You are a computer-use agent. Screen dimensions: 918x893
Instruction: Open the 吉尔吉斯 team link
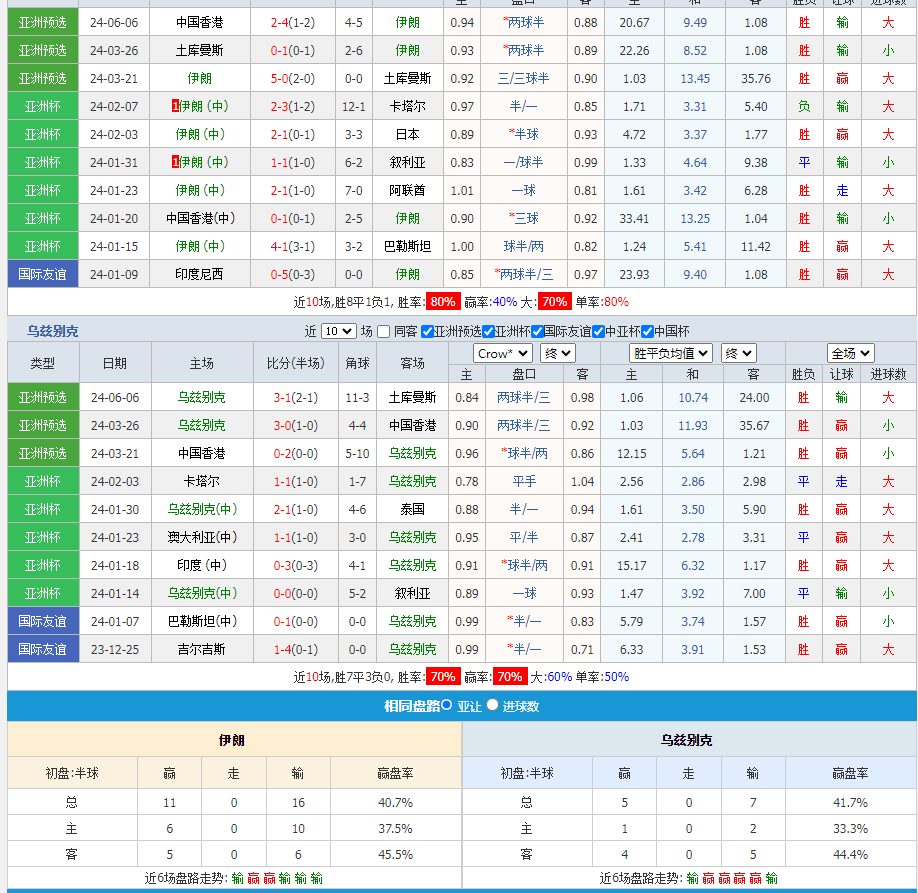pos(201,649)
